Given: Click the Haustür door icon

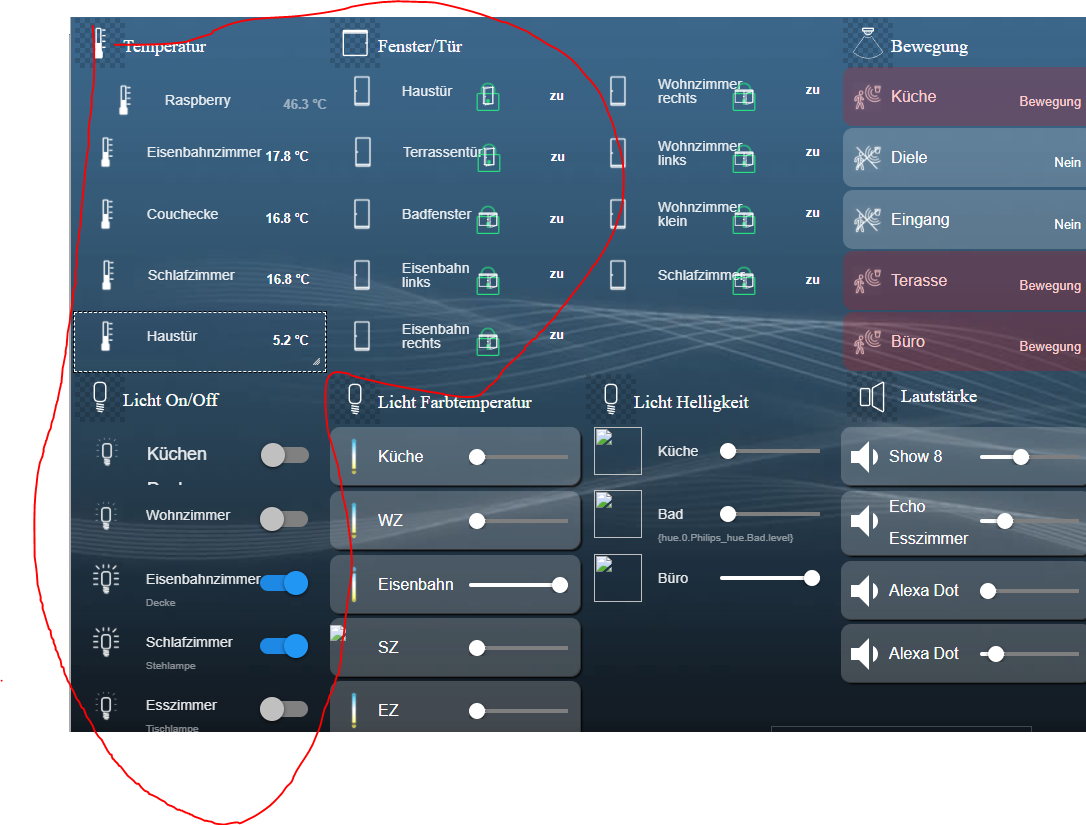Looking at the screenshot, I should [362, 91].
